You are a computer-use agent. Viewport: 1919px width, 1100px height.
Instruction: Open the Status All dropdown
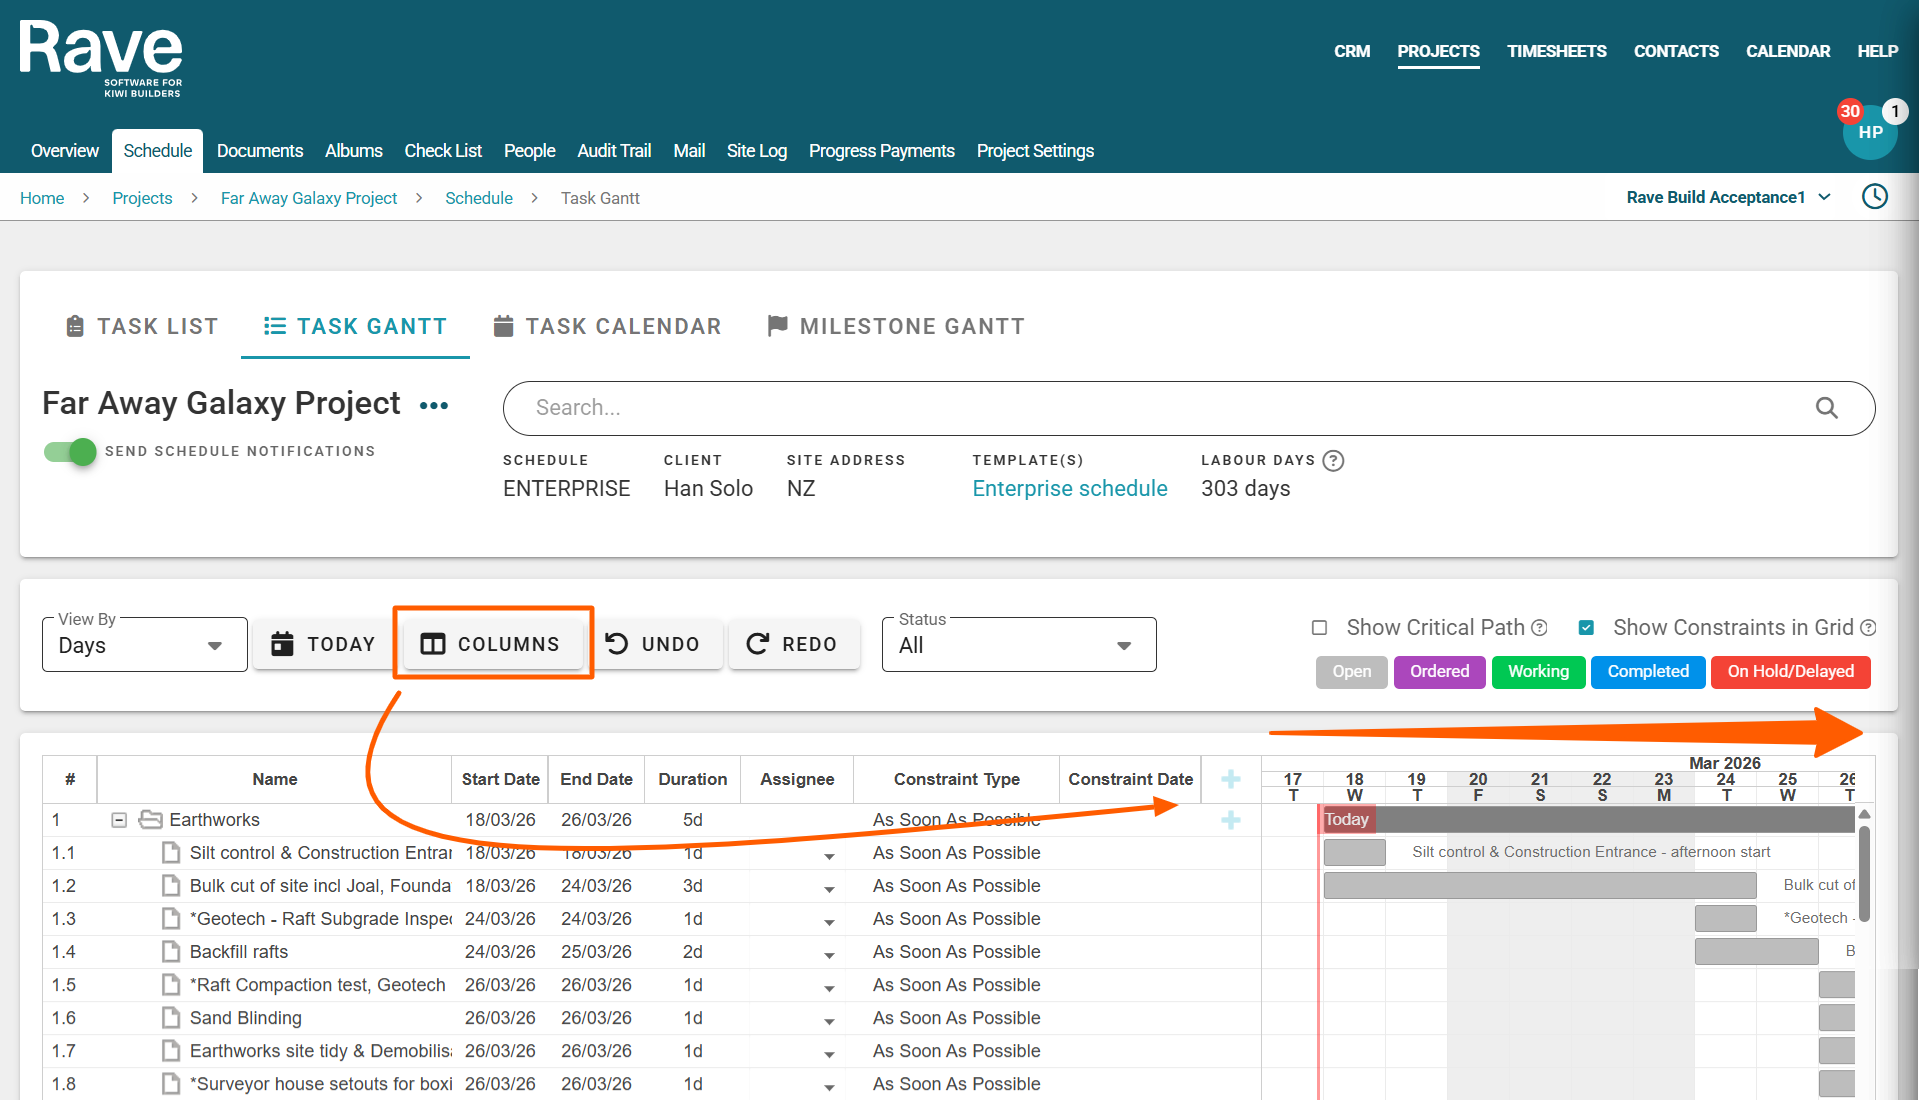[x=1018, y=645]
